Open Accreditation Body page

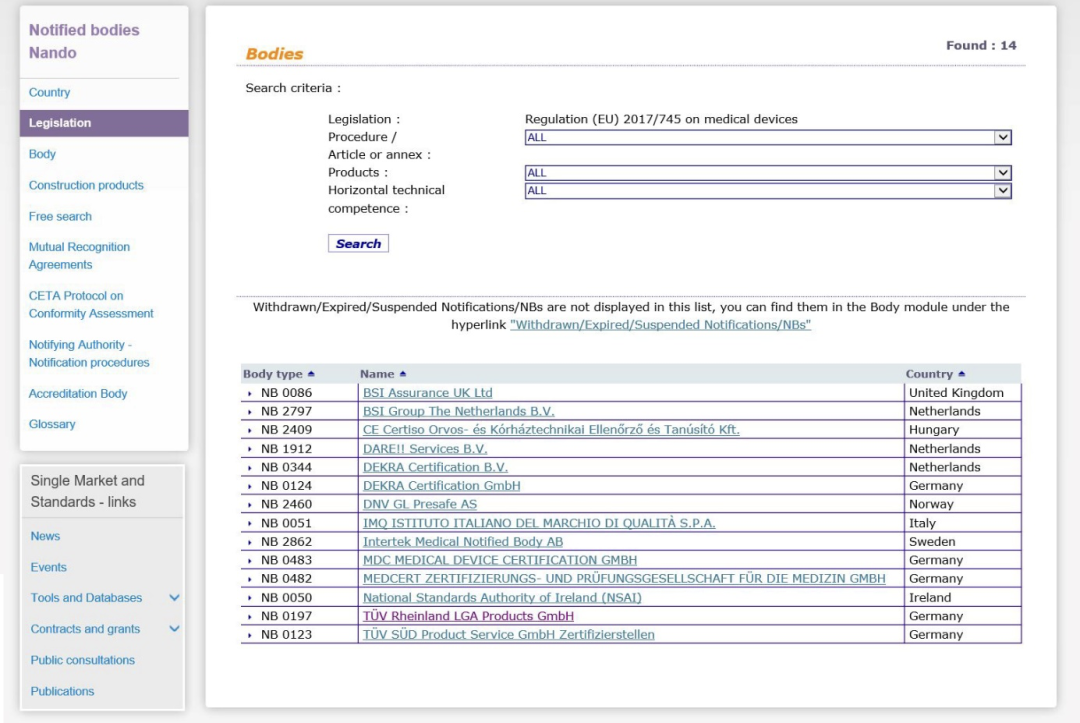78,394
